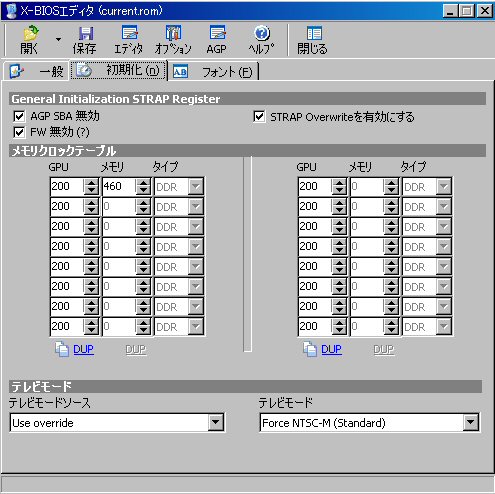This screenshot has width=495, height=494.
Task: Toggle the FW 無効 (?) checkbox
Action: tap(19, 132)
